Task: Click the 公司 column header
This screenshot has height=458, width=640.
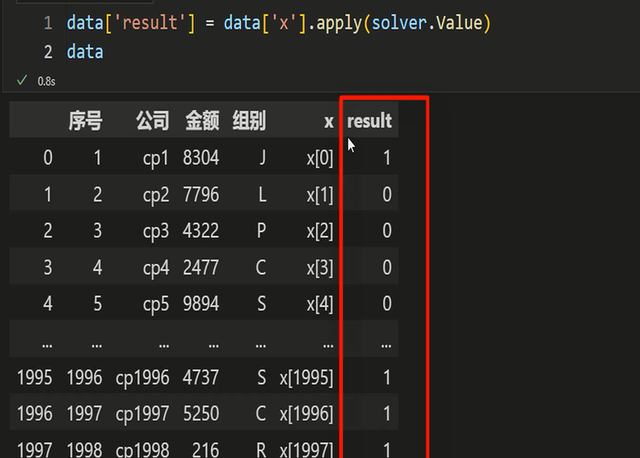Action: coord(153,121)
